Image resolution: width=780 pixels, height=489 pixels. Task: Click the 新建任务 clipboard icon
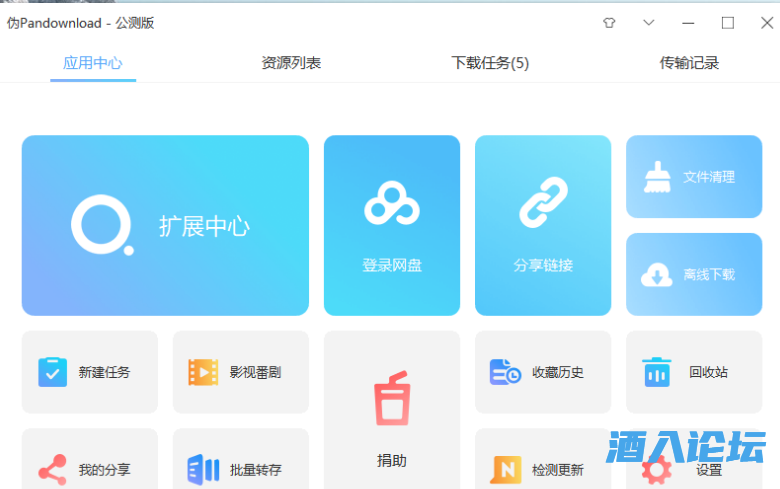click(x=53, y=372)
